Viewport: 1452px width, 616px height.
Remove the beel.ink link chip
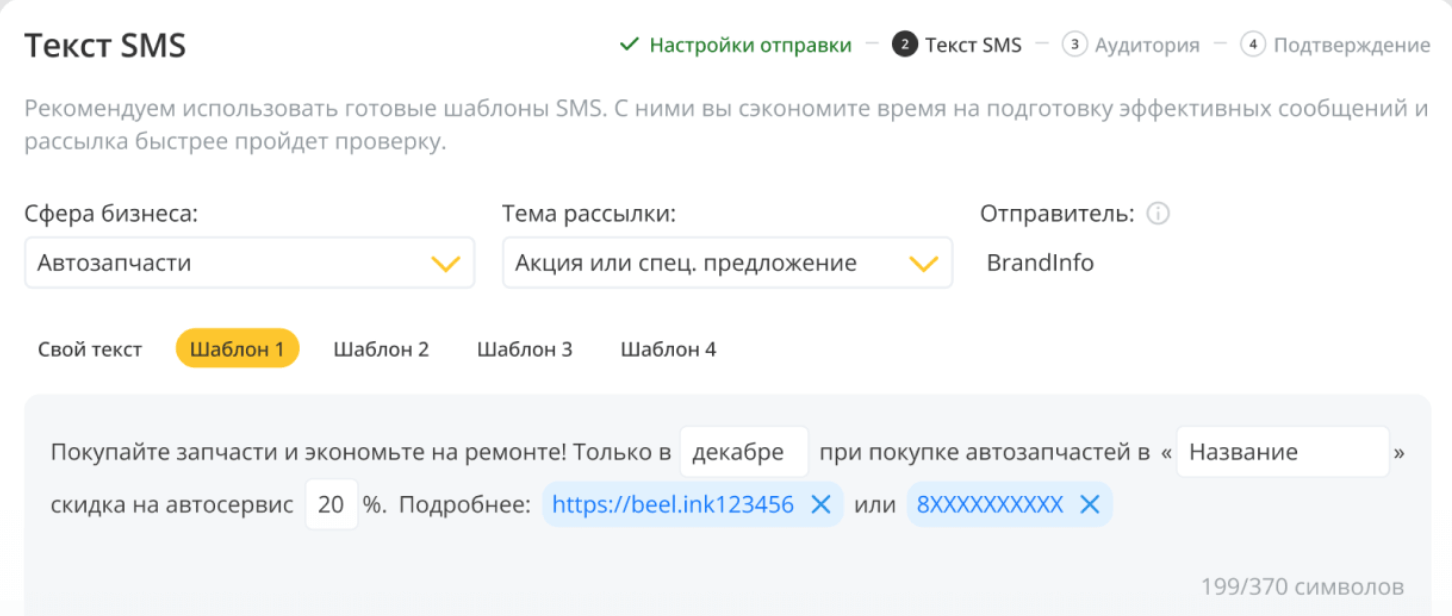(x=820, y=505)
